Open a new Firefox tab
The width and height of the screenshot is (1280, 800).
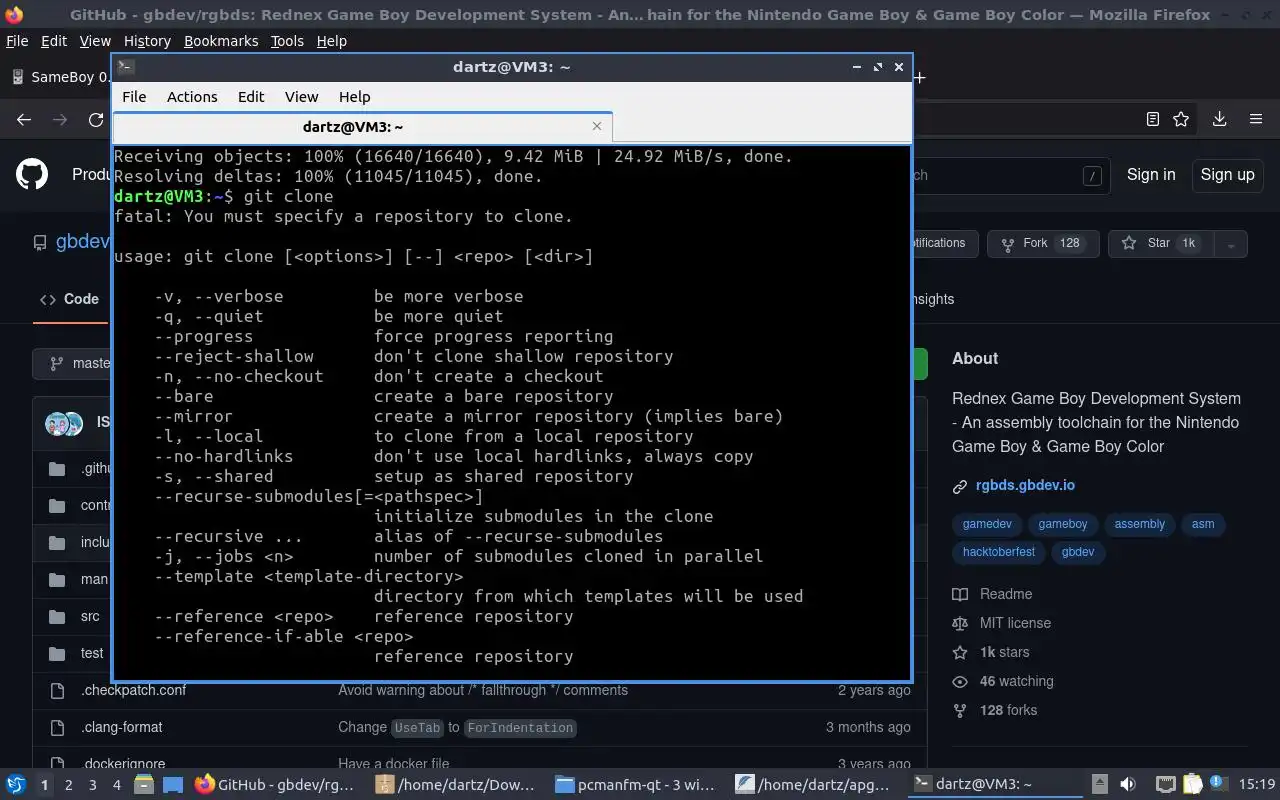click(x=919, y=77)
